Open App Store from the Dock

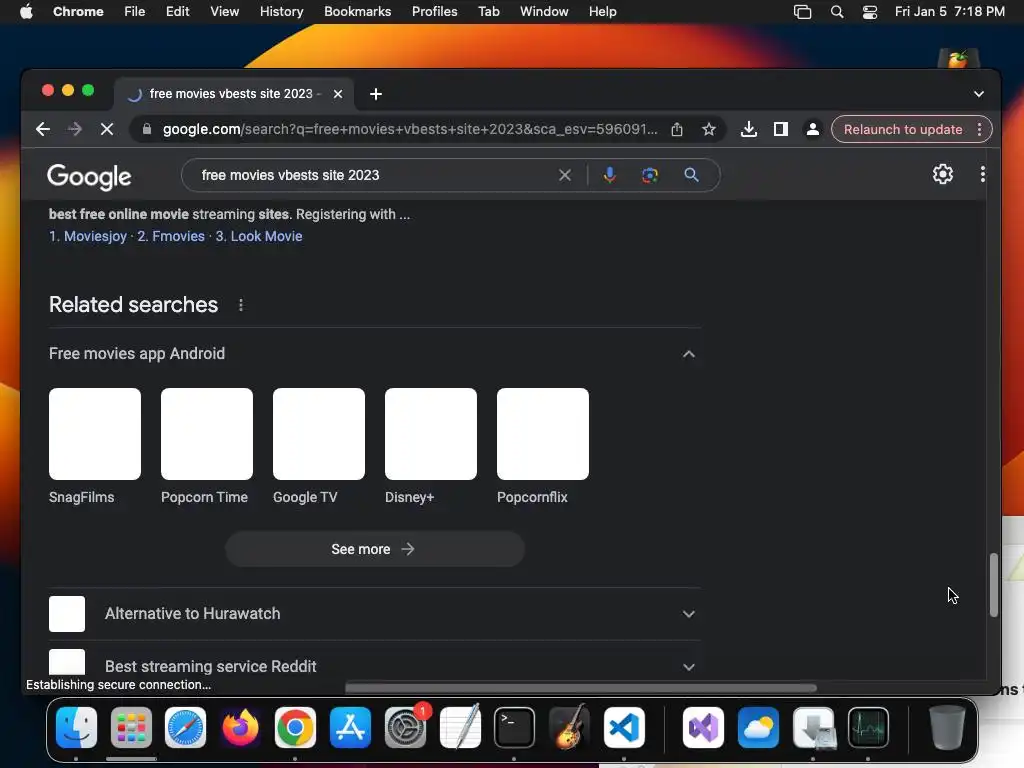pyautogui.click(x=351, y=728)
